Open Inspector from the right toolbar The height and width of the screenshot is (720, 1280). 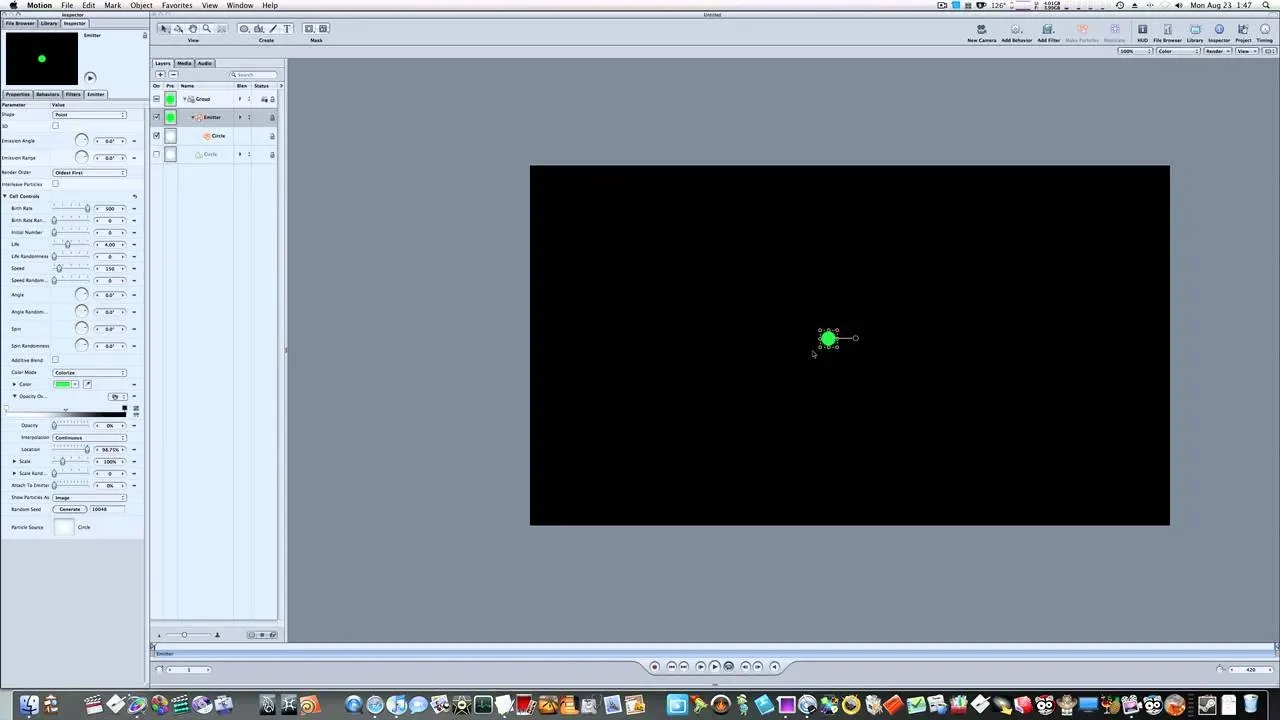1219,33
